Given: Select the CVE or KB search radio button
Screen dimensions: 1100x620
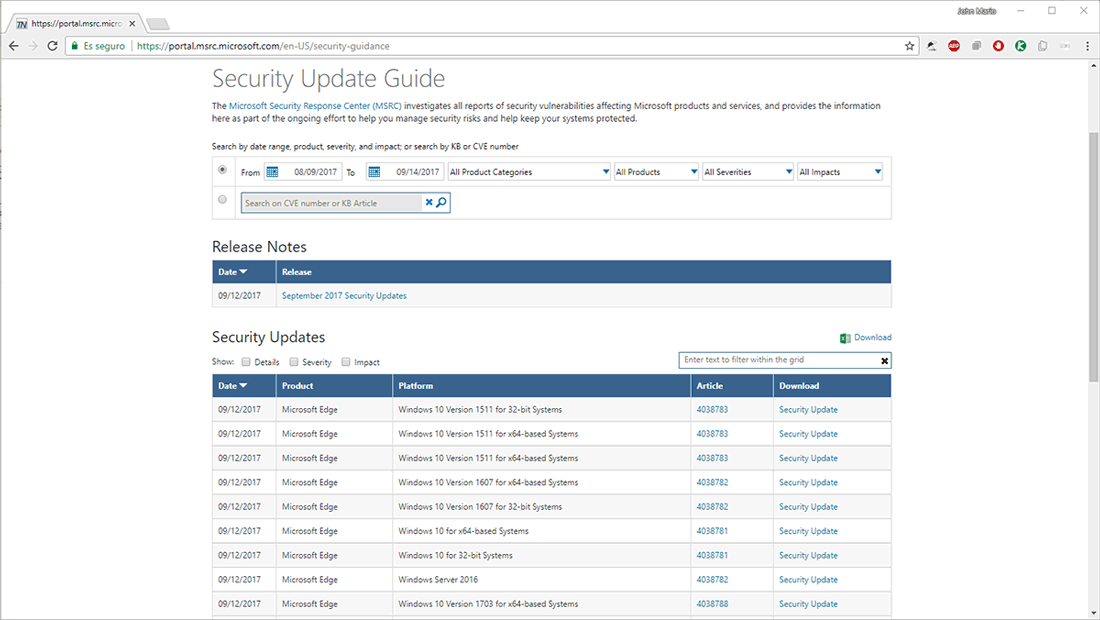Looking at the screenshot, I should point(222,200).
